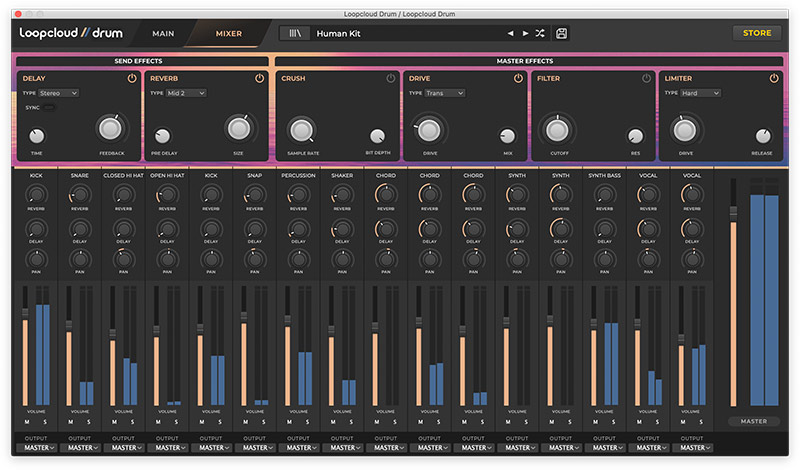Mute the Synth Bass channel
The image size is (800, 470).
click(595, 422)
